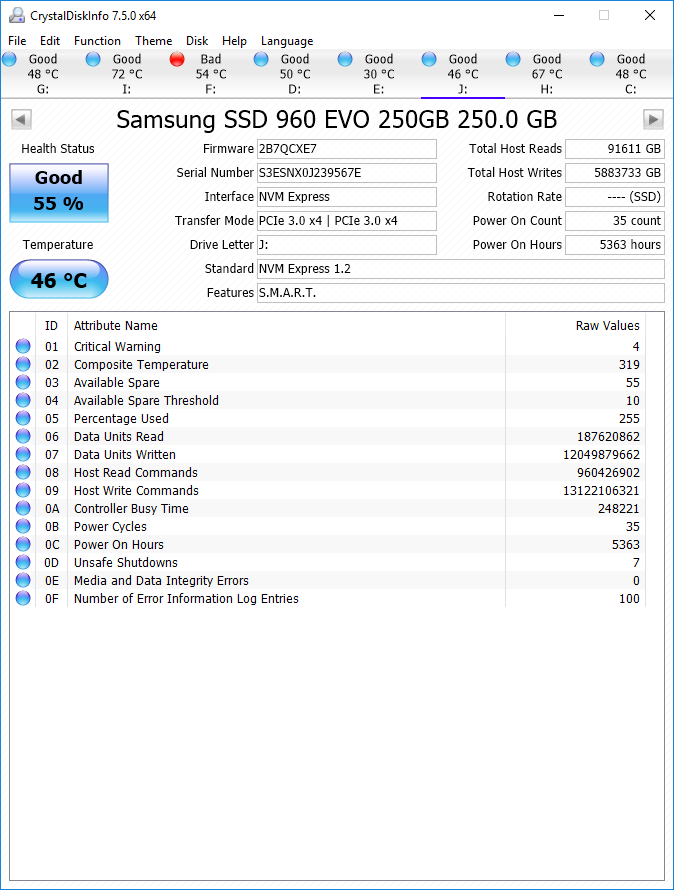Click the Rotation Rate value field
674x890 pixels.
(614, 196)
